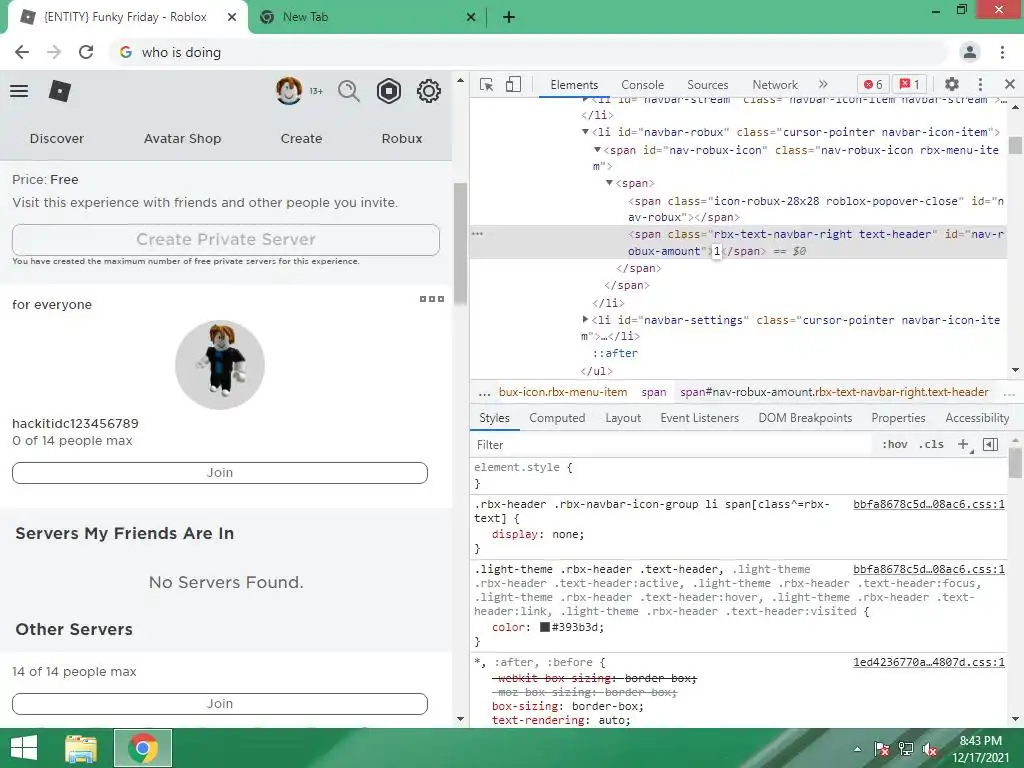The height and width of the screenshot is (768, 1024).
Task: Show more DevTools tabs chevron
Action: point(823,84)
